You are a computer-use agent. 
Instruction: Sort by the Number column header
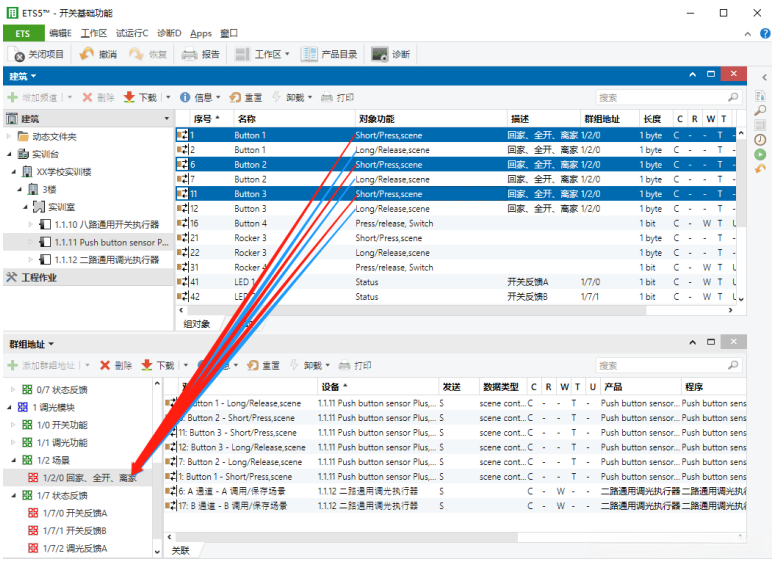tap(206, 119)
